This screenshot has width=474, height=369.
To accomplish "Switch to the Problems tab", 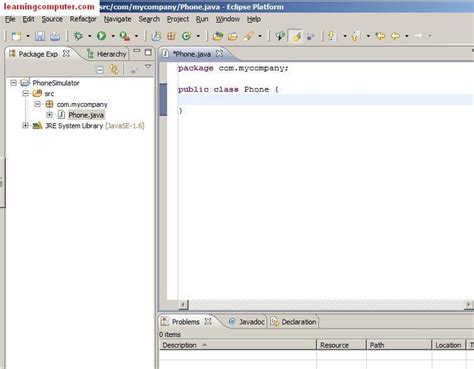I will pos(185,322).
